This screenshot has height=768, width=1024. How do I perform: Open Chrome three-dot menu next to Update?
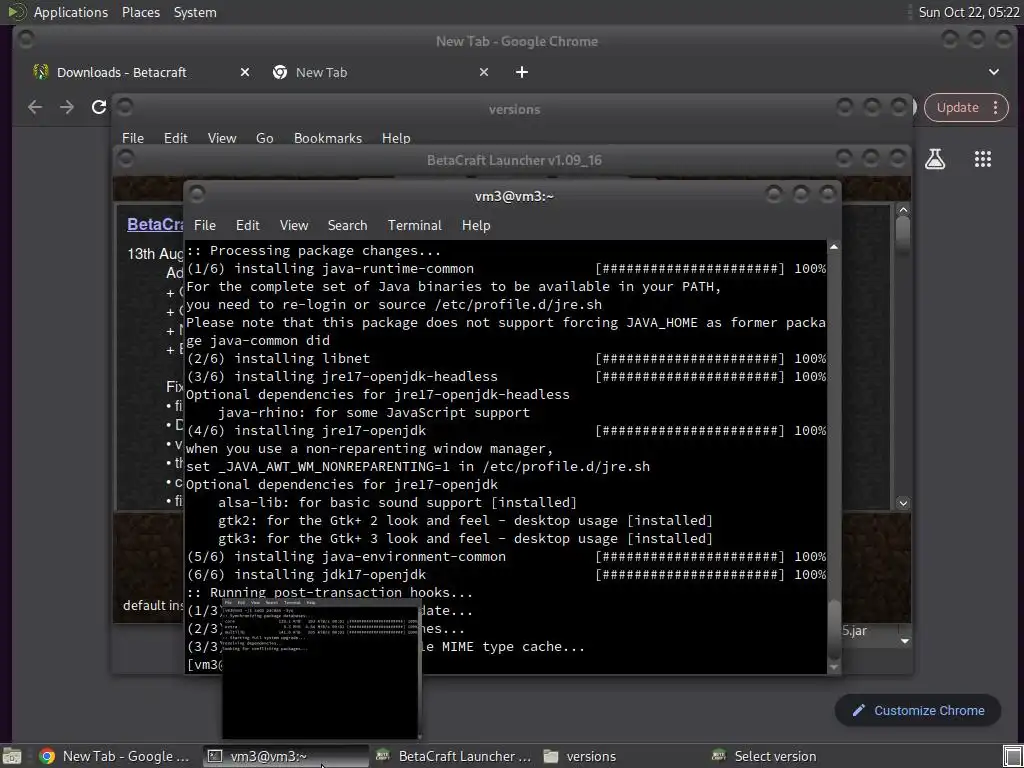(x=995, y=108)
